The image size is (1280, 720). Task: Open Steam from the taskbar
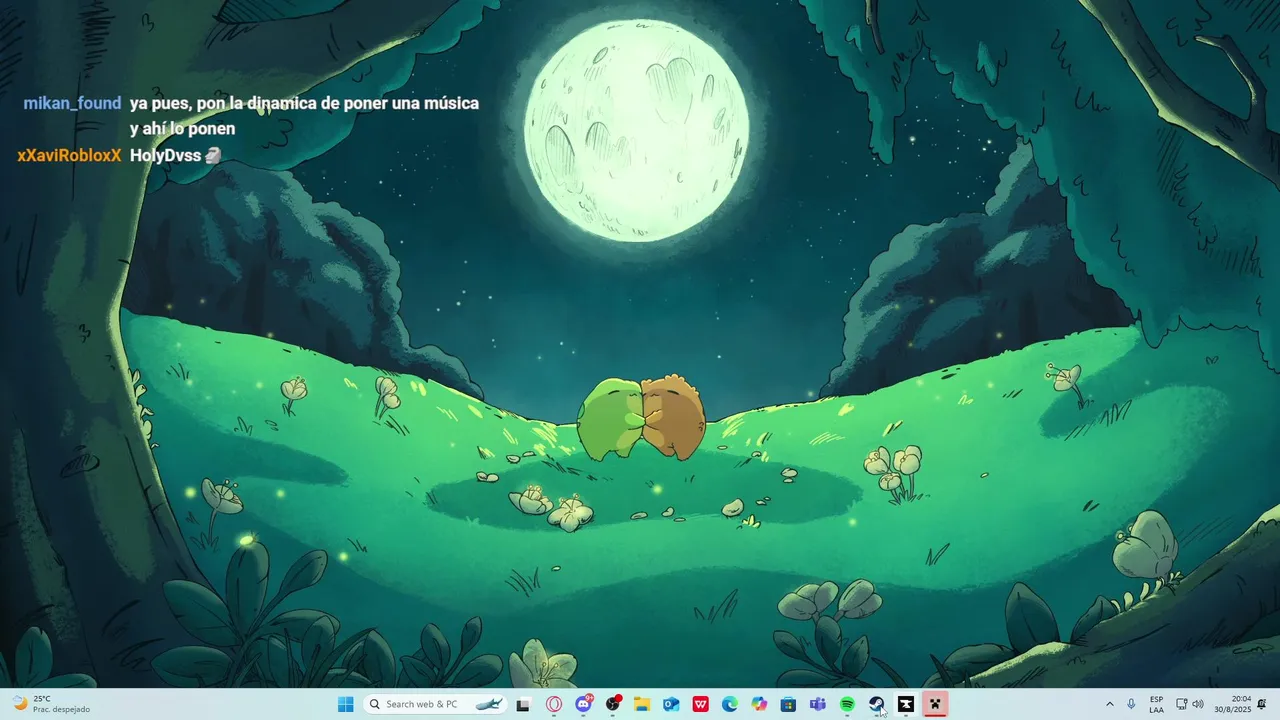click(876, 704)
